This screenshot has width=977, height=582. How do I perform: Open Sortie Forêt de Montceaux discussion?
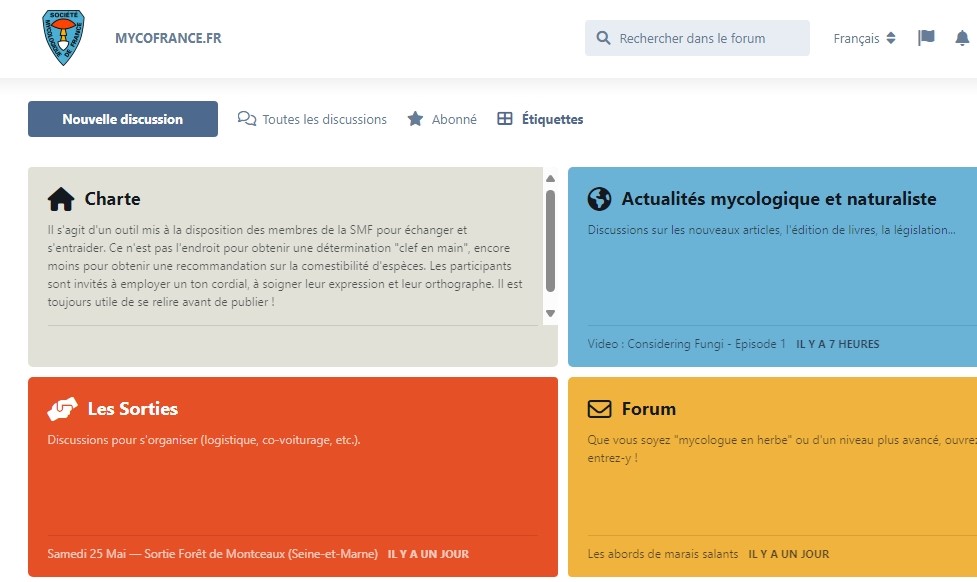point(212,554)
